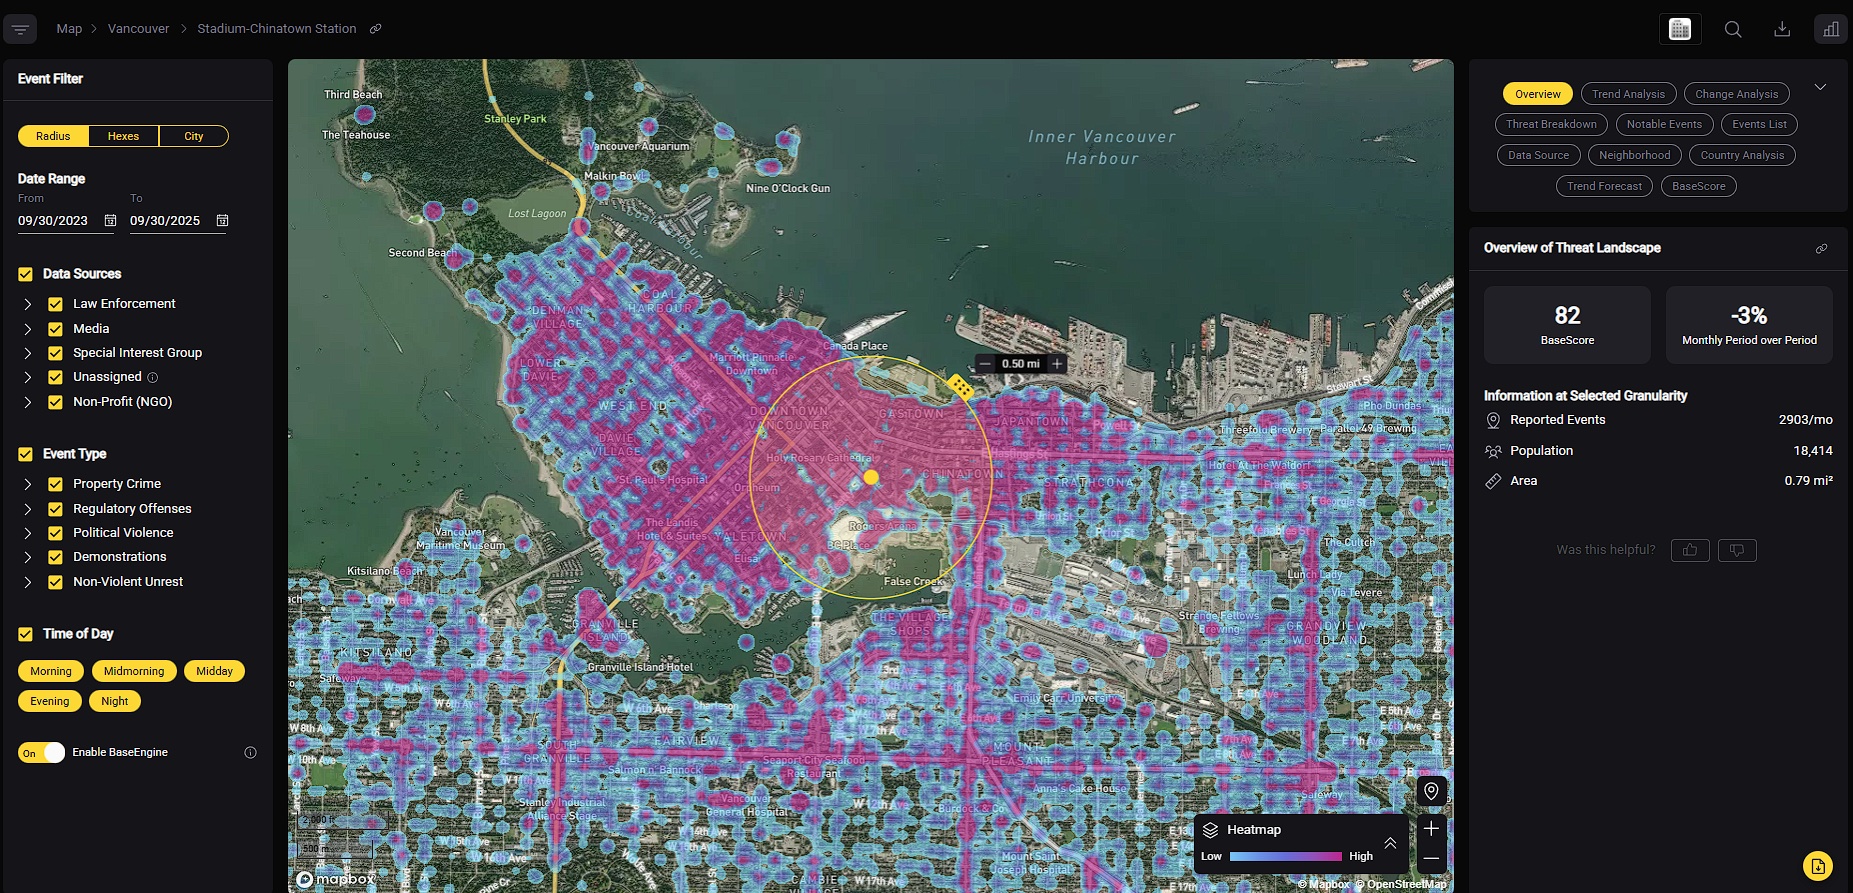
Task: Uncheck the Media checkbox
Action: (x=55, y=329)
